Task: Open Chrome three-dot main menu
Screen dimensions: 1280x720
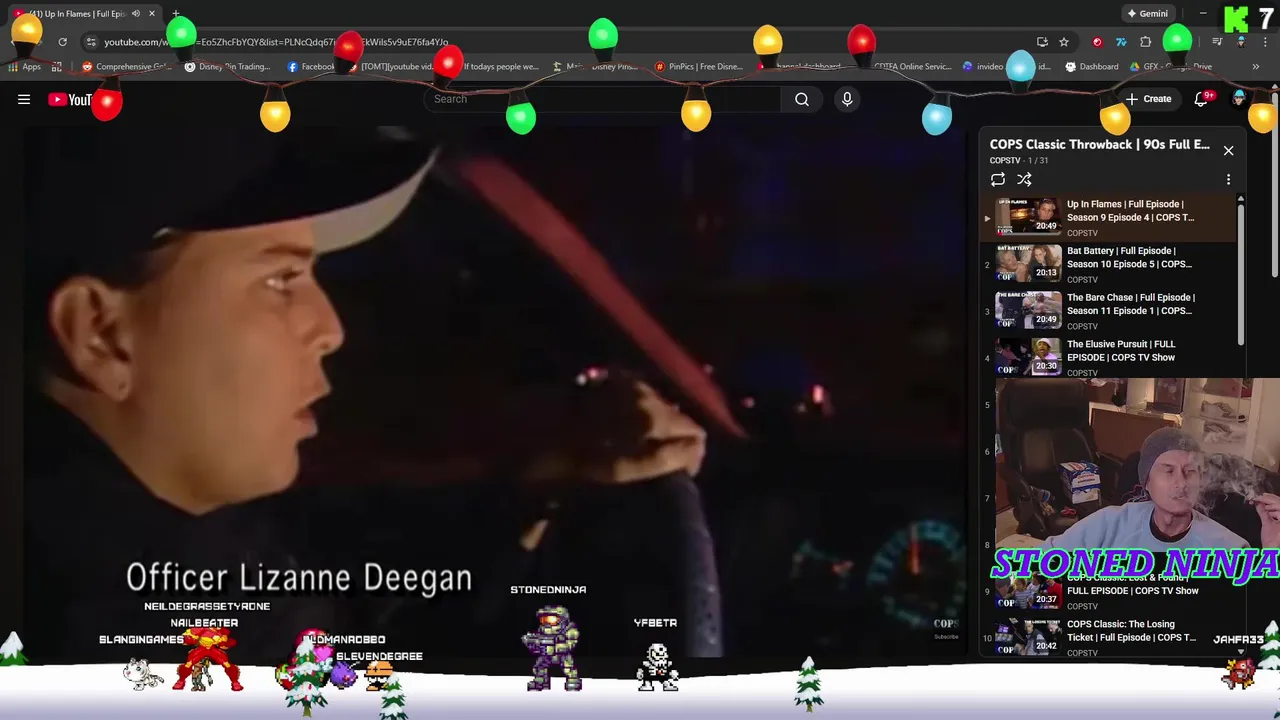Action: coord(1265,42)
